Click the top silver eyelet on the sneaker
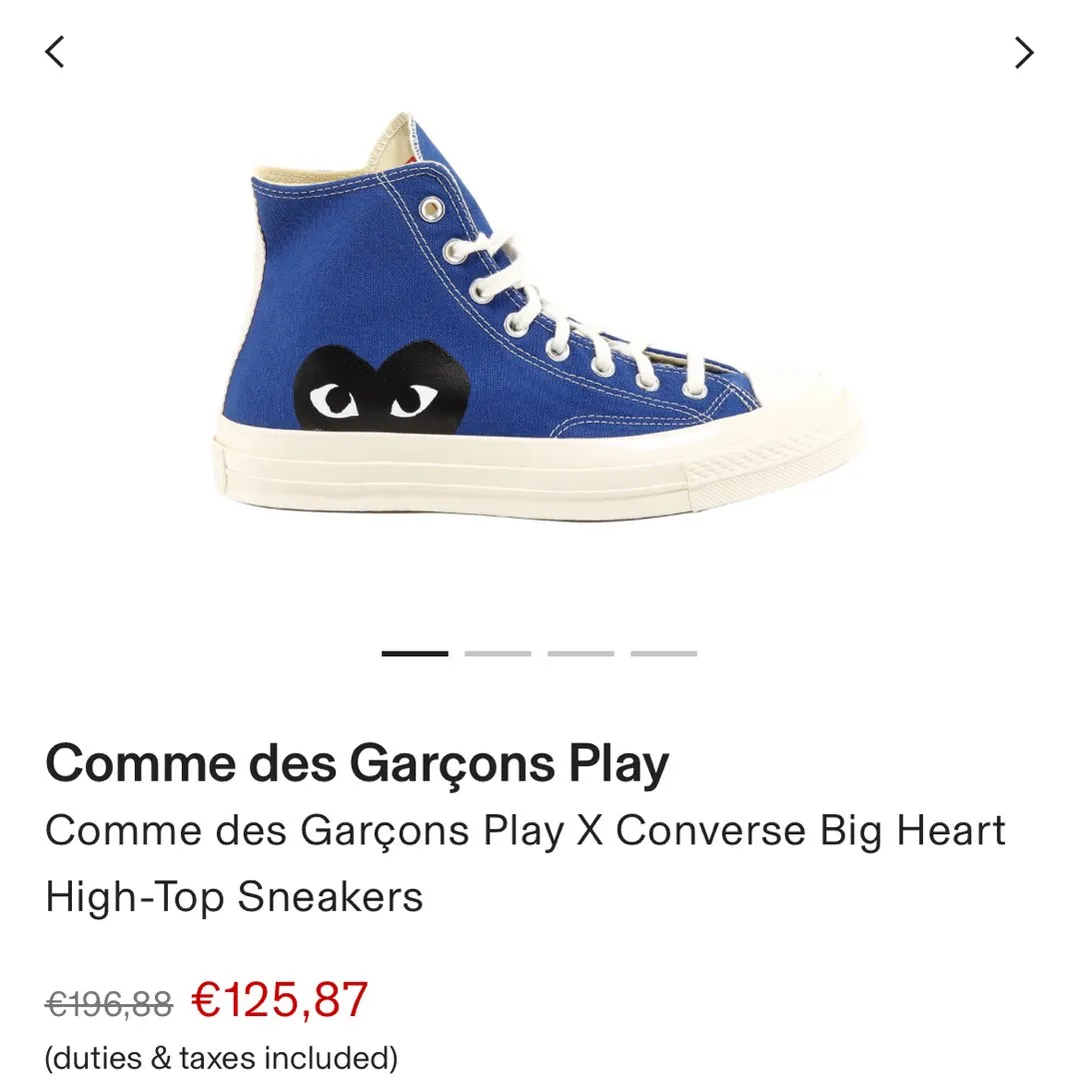1079x1080 pixels. point(431,207)
